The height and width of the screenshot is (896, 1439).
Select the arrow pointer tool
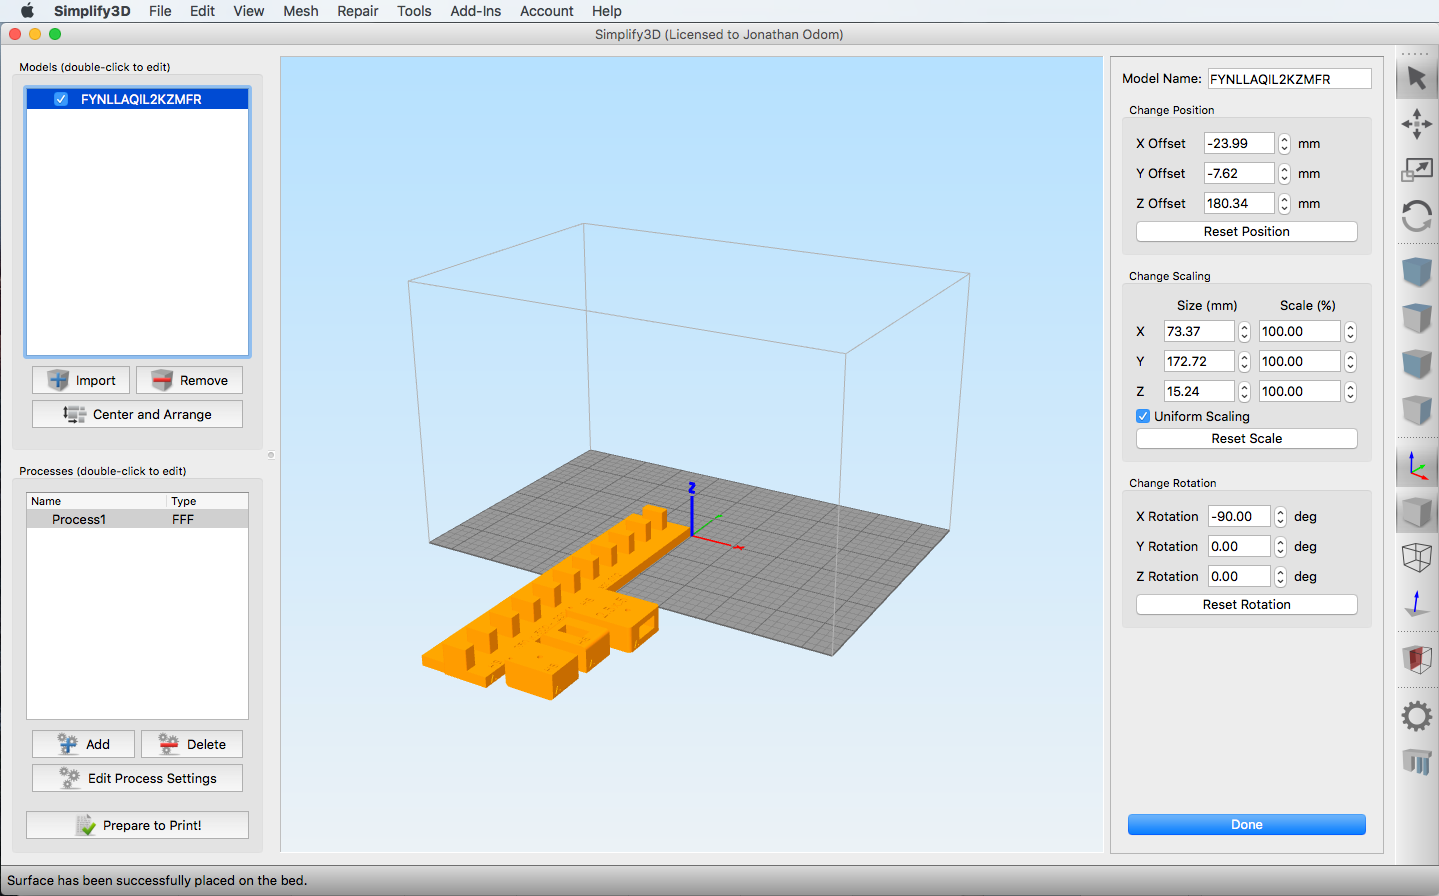click(1416, 78)
